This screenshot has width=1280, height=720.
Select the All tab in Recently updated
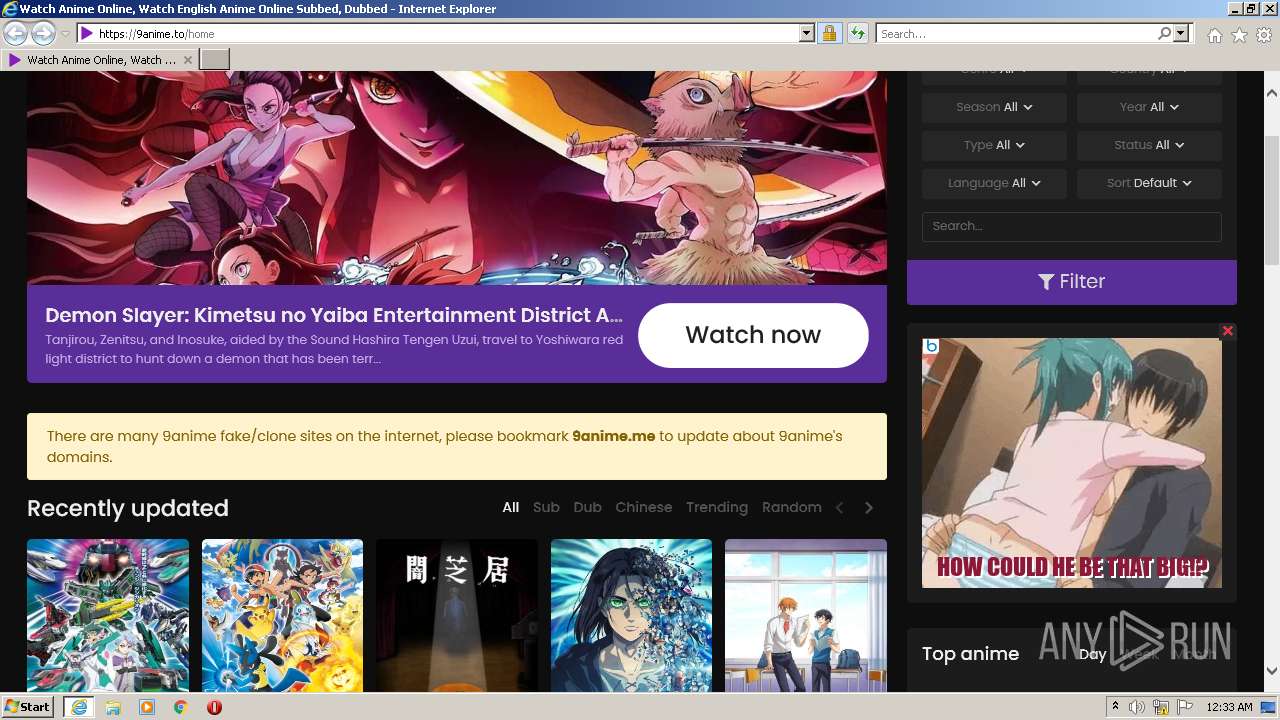point(511,507)
